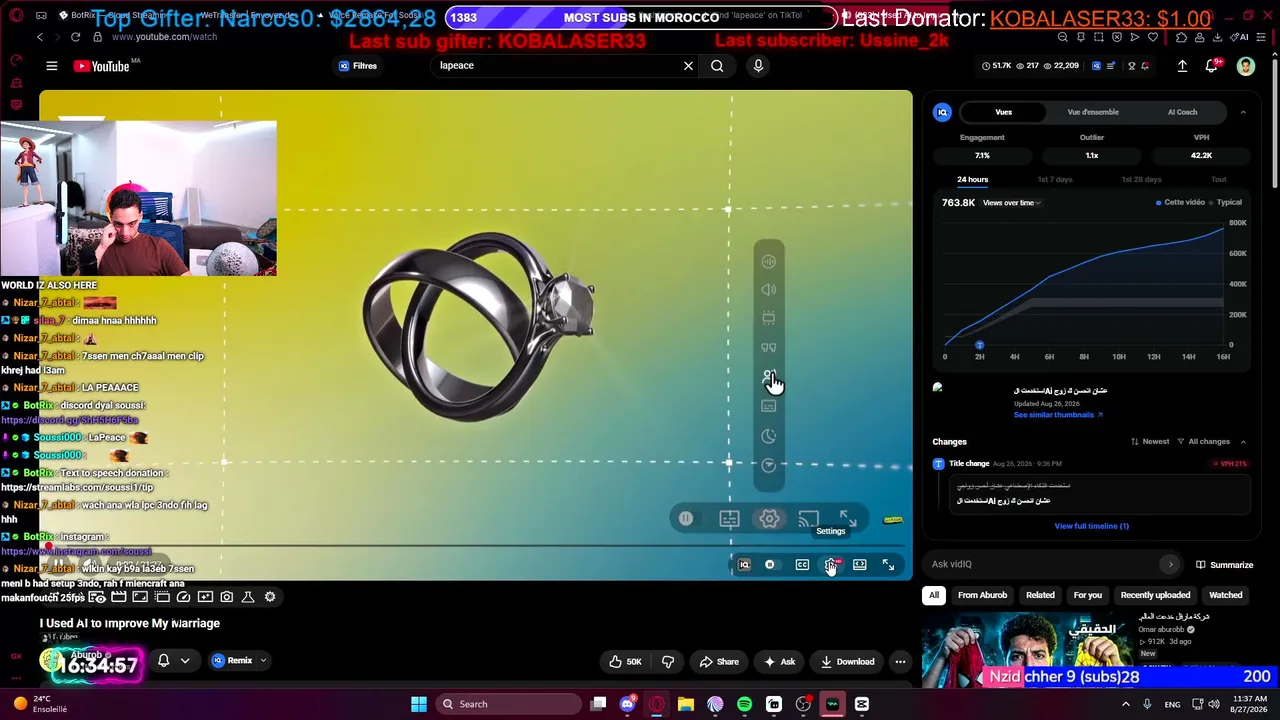The width and height of the screenshot is (1280, 720).
Task: Open CapCut from the taskbar
Action: (x=862, y=704)
